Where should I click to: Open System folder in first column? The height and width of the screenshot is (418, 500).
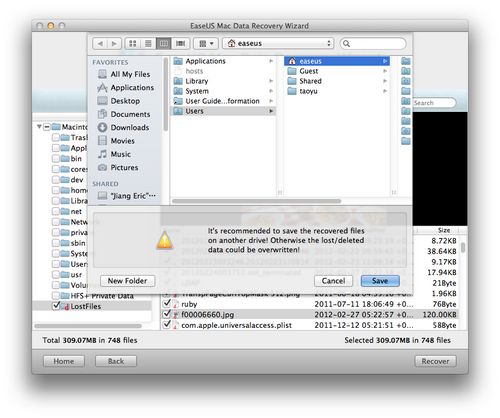point(223,91)
